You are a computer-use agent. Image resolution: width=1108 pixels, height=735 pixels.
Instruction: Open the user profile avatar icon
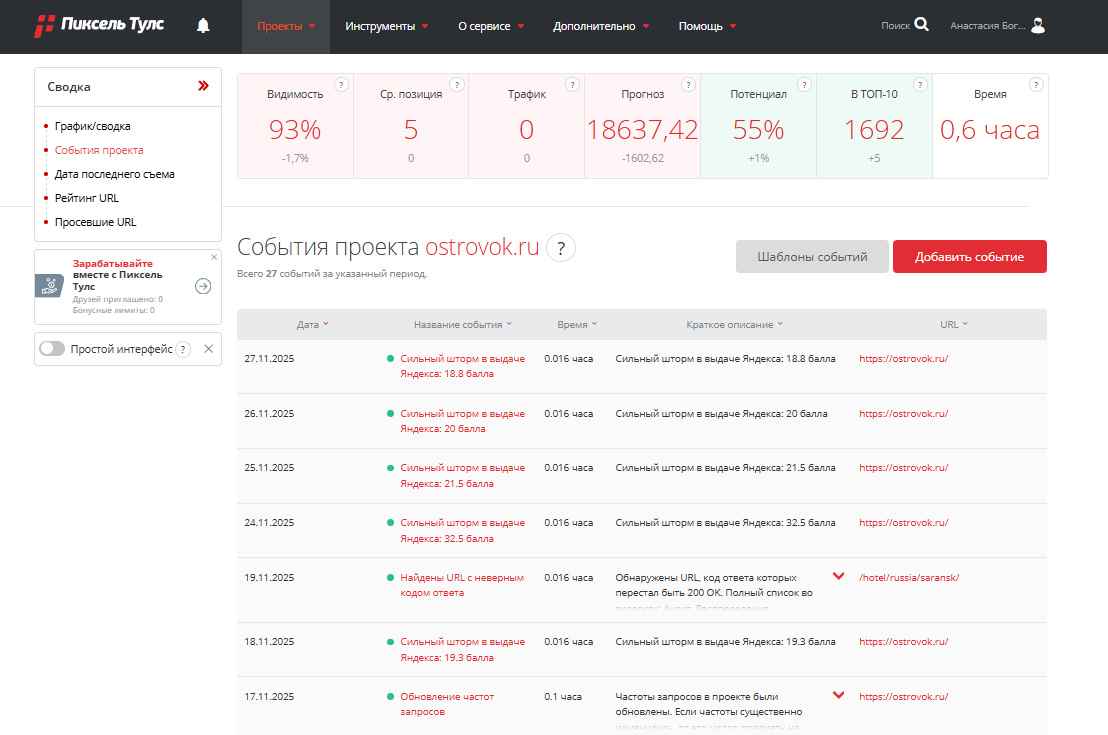(1038, 26)
